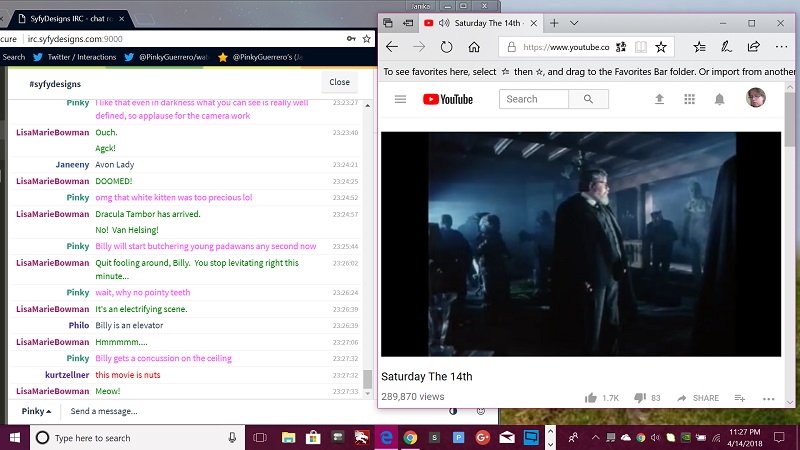Close the SyfyDesigns IRC Chrome tab
The height and width of the screenshot is (450, 800).
pos(121,19)
